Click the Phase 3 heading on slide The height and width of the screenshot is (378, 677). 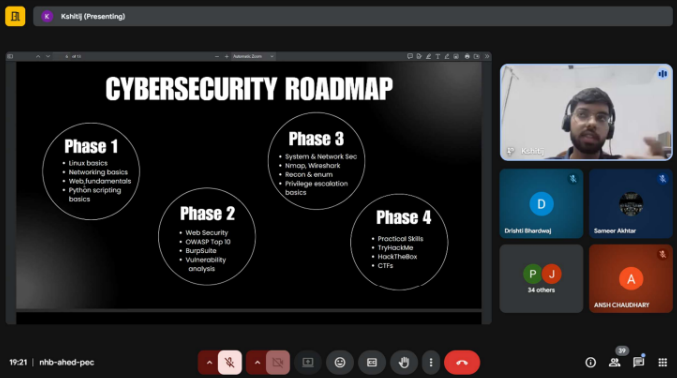[x=316, y=139]
